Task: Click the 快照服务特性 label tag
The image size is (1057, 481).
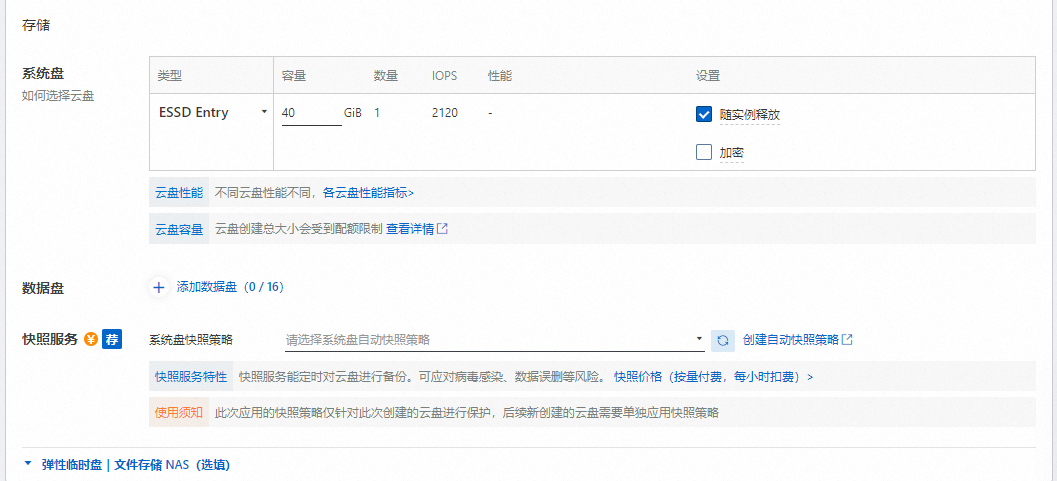Action: tap(191, 377)
